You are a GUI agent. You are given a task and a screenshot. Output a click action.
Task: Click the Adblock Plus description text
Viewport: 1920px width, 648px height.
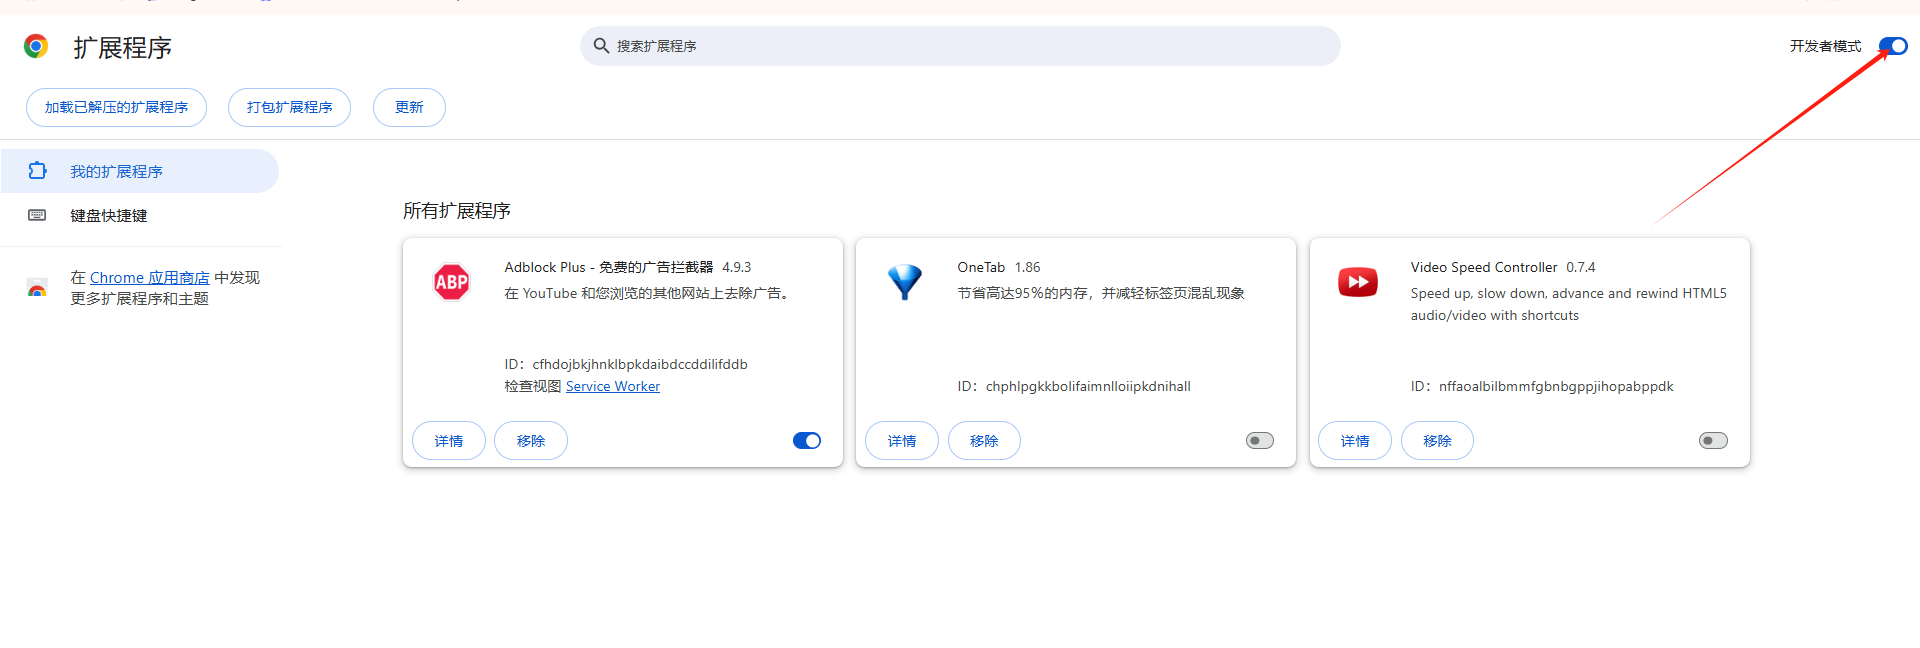coord(648,293)
